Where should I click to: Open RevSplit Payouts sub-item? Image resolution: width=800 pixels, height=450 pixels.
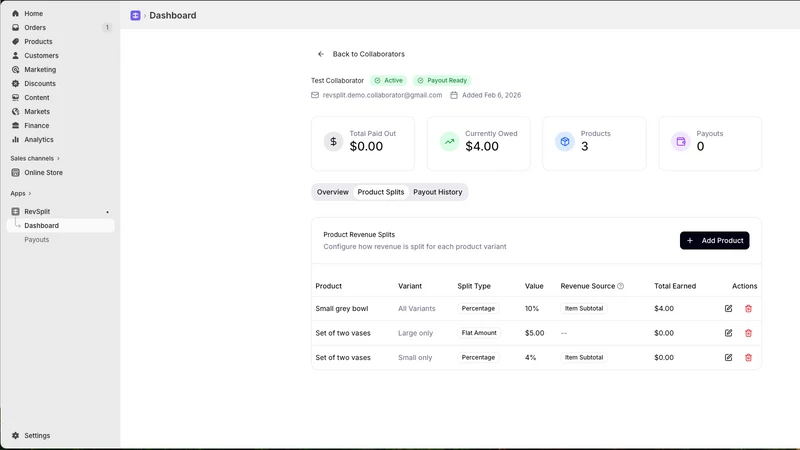click(37, 240)
